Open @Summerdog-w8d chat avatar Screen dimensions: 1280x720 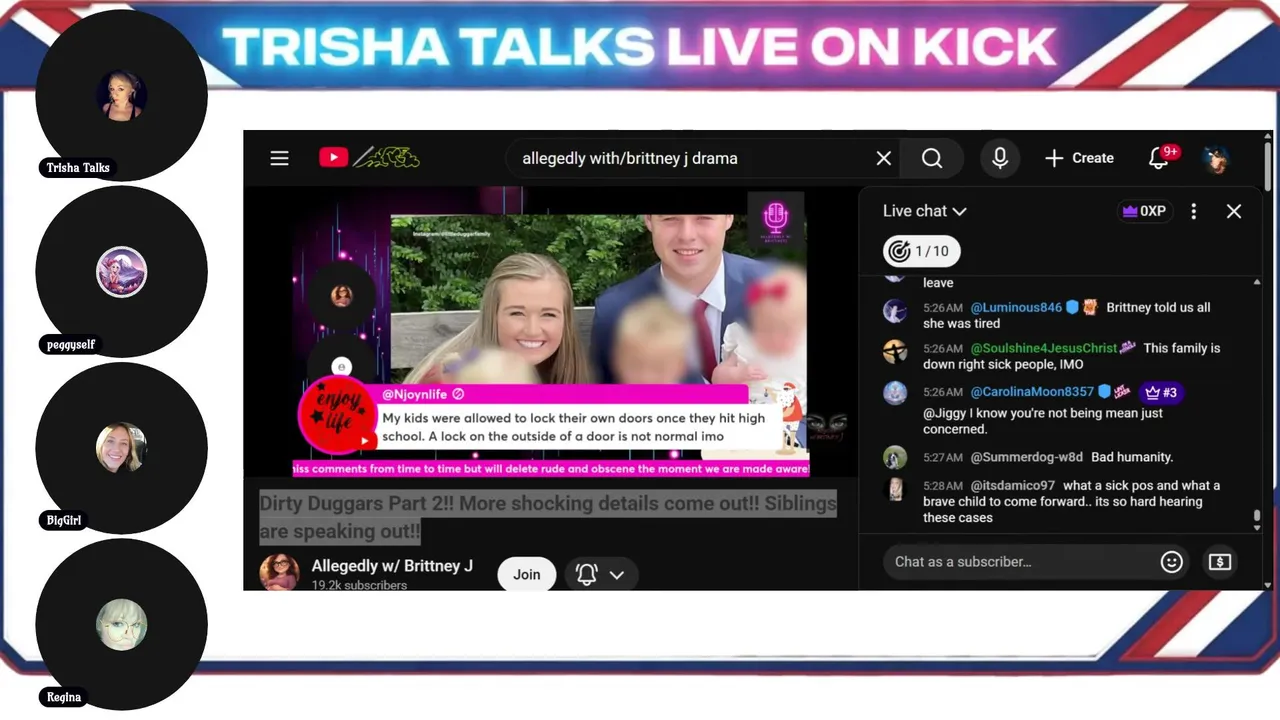(x=895, y=457)
